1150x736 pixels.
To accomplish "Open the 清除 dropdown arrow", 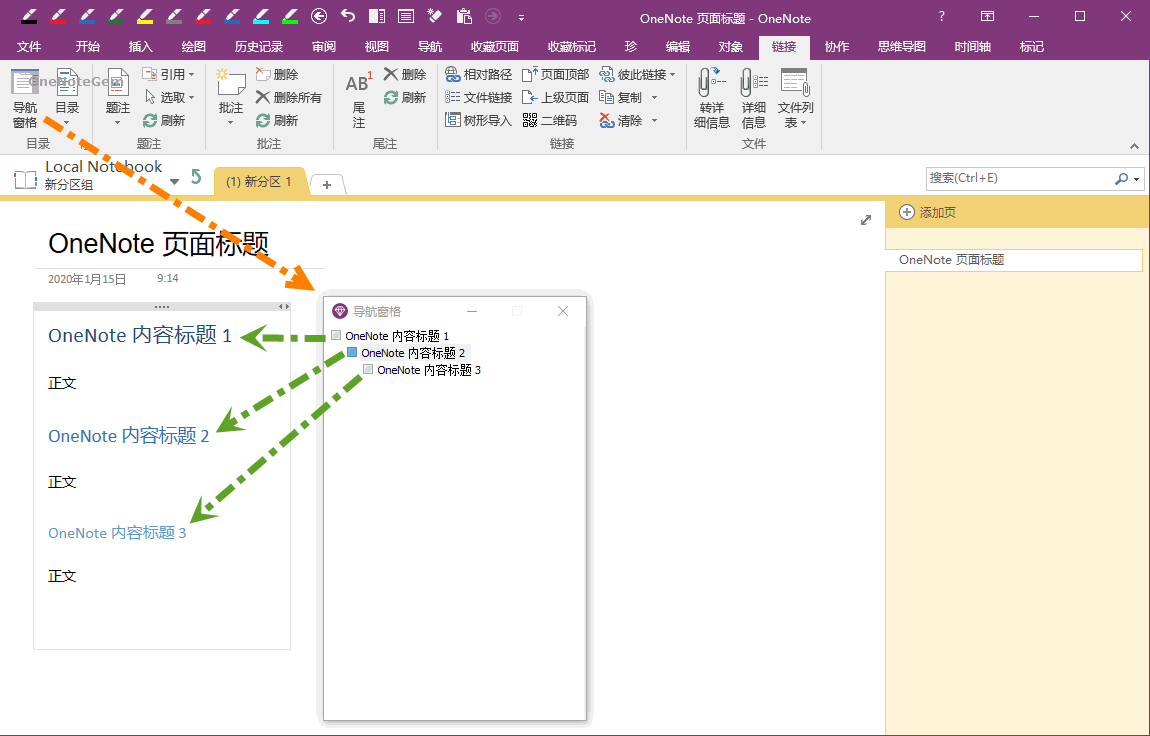I will (654, 119).
